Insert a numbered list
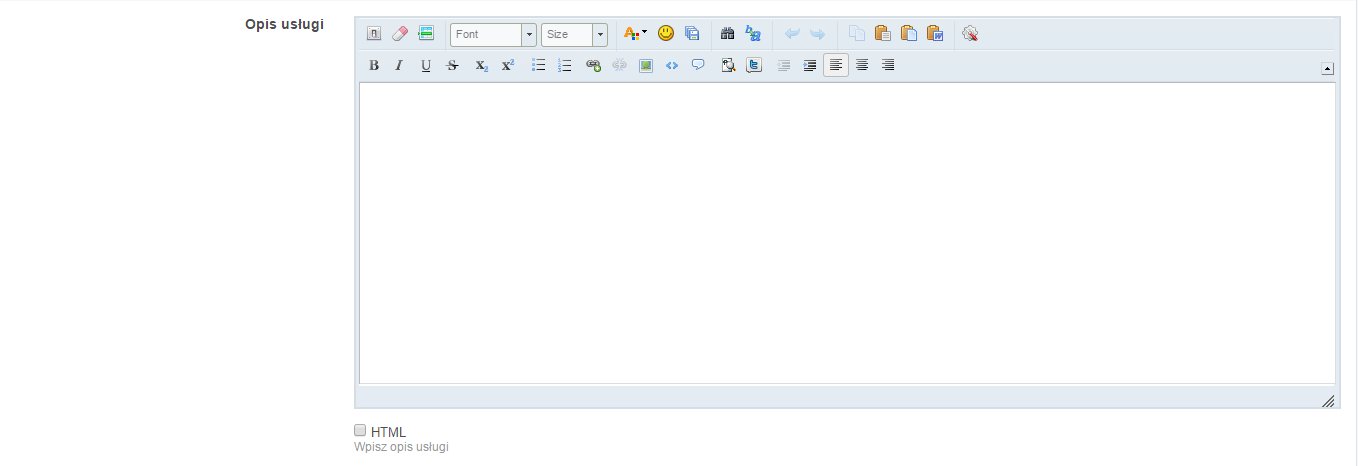1358x466 pixels. (565, 66)
